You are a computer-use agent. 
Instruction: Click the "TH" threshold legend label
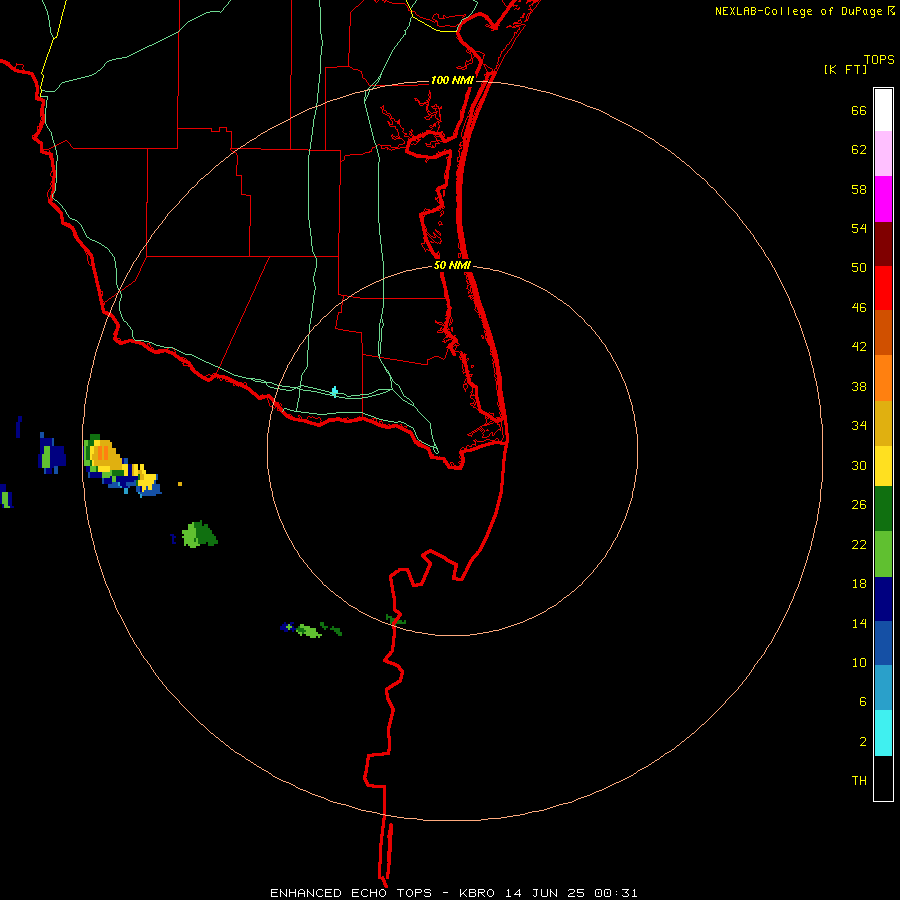(x=859, y=781)
